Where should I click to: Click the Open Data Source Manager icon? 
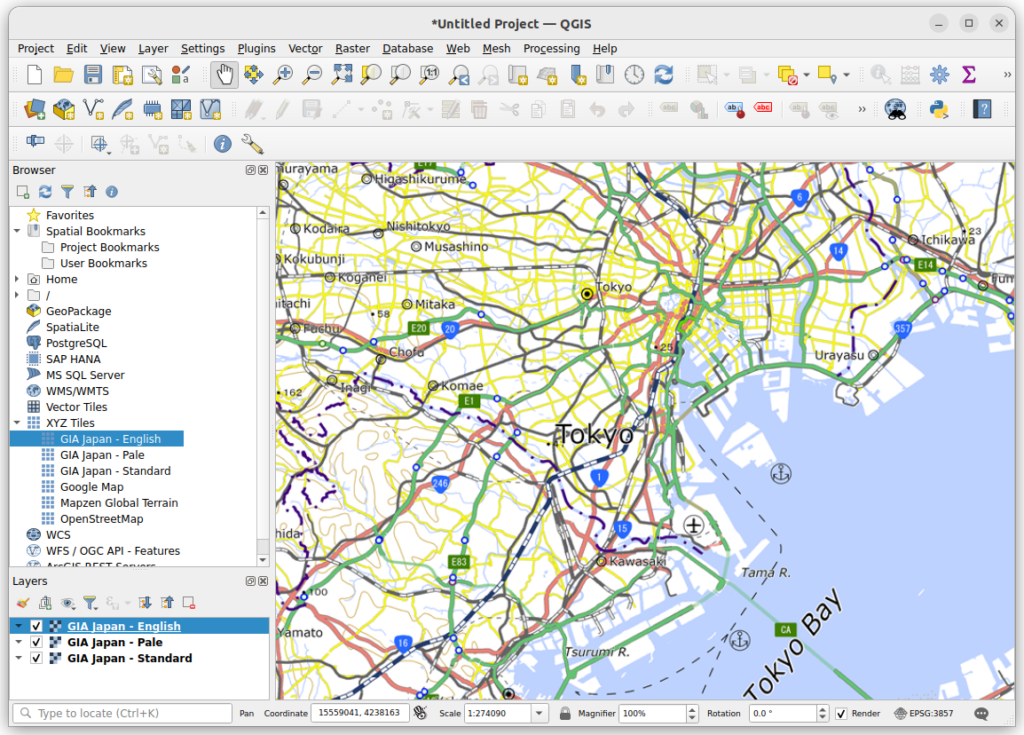tap(35, 109)
